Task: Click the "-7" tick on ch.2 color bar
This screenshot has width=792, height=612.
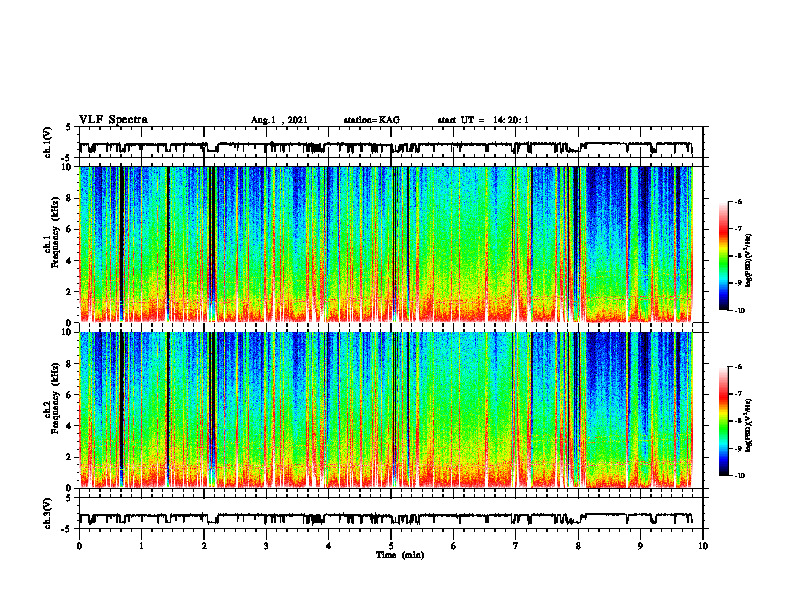Action: tap(738, 394)
